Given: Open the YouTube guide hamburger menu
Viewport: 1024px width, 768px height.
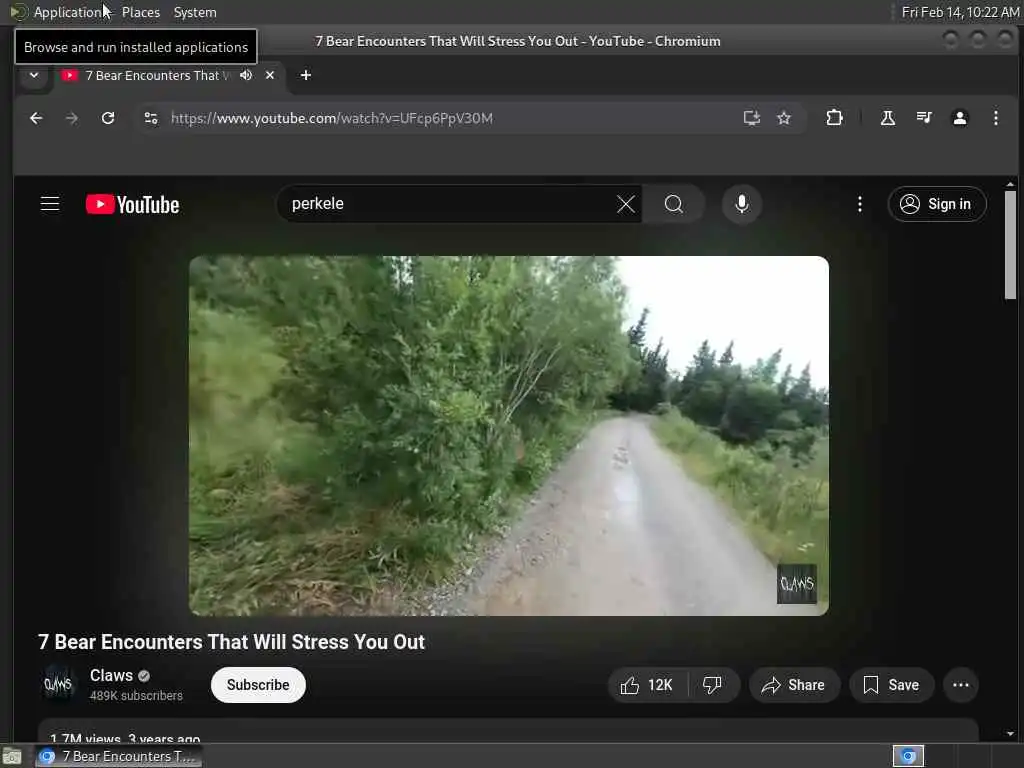Looking at the screenshot, I should (x=50, y=204).
